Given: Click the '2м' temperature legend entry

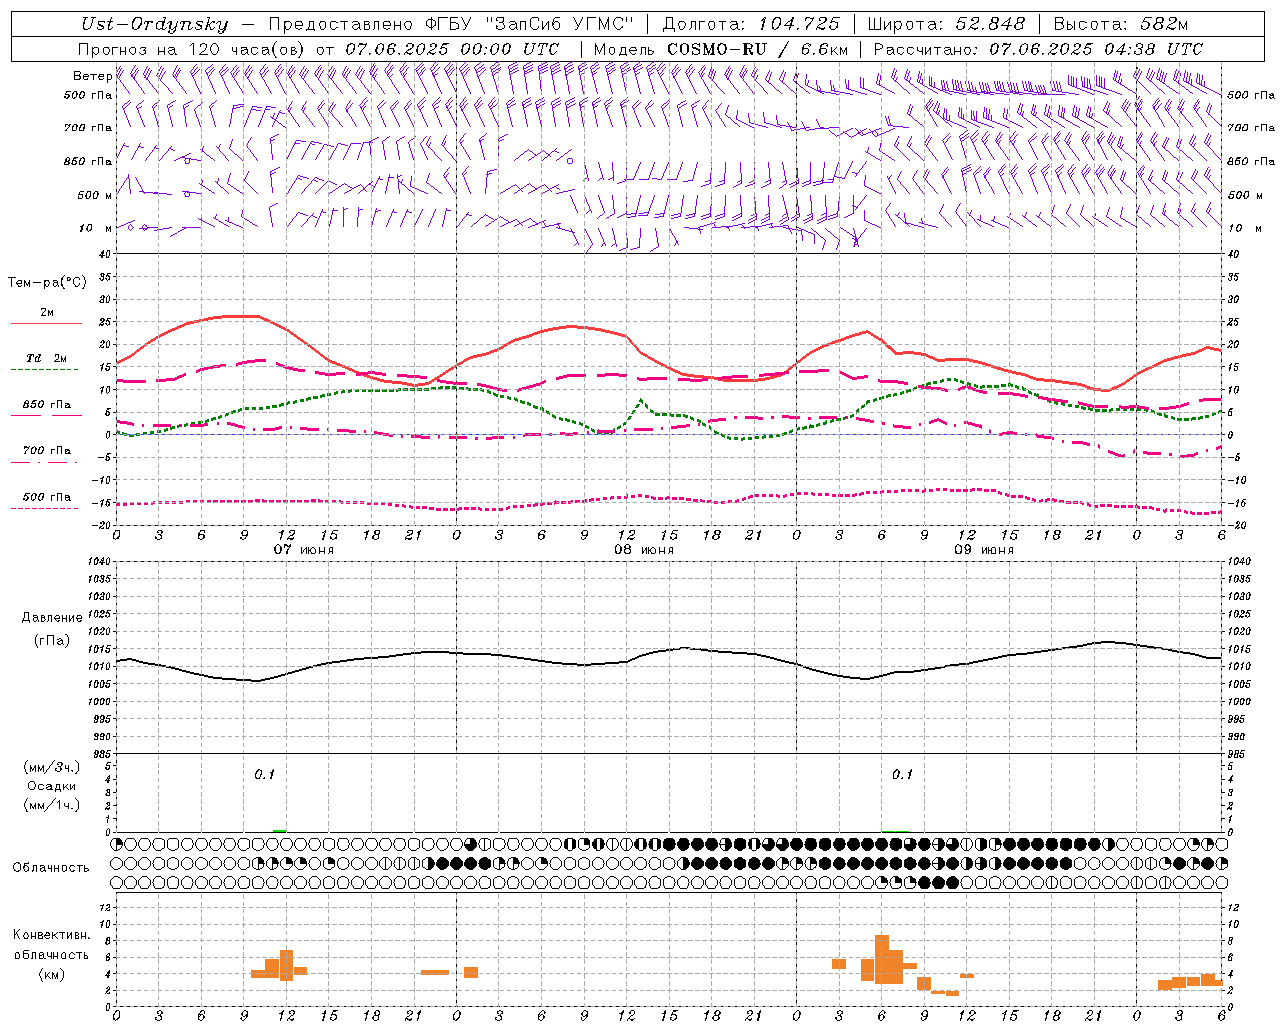Looking at the screenshot, I should (47, 312).
